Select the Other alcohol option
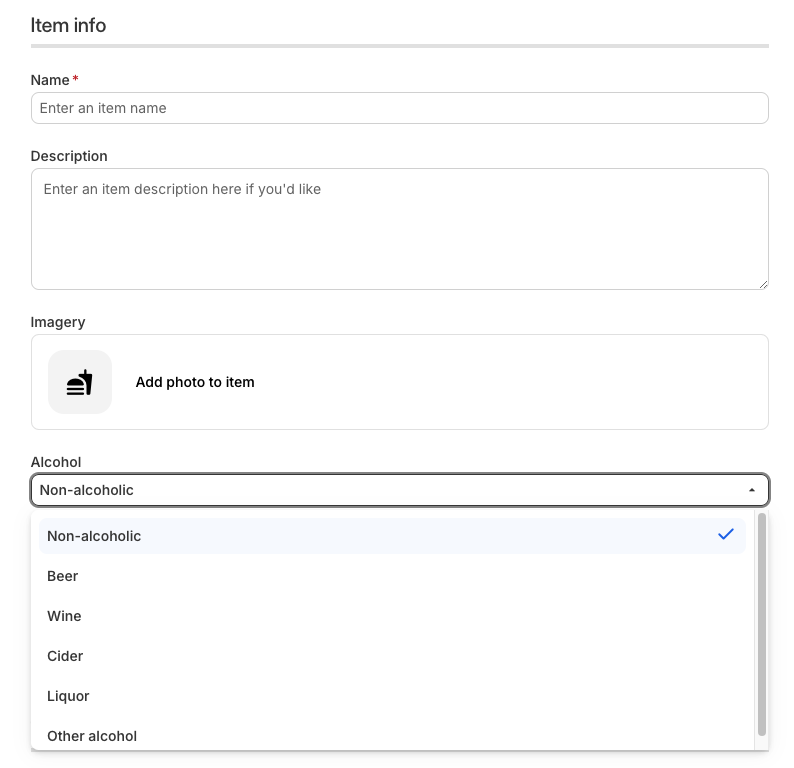The width and height of the screenshot is (794, 768). pos(392,736)
